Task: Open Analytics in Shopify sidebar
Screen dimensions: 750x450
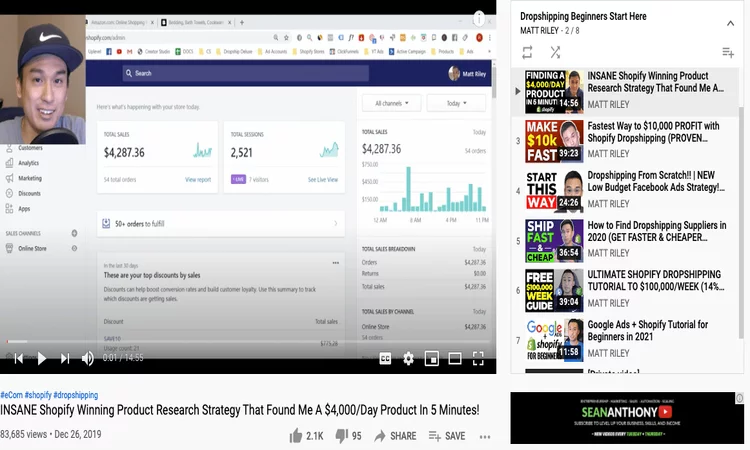Action: 28,163
